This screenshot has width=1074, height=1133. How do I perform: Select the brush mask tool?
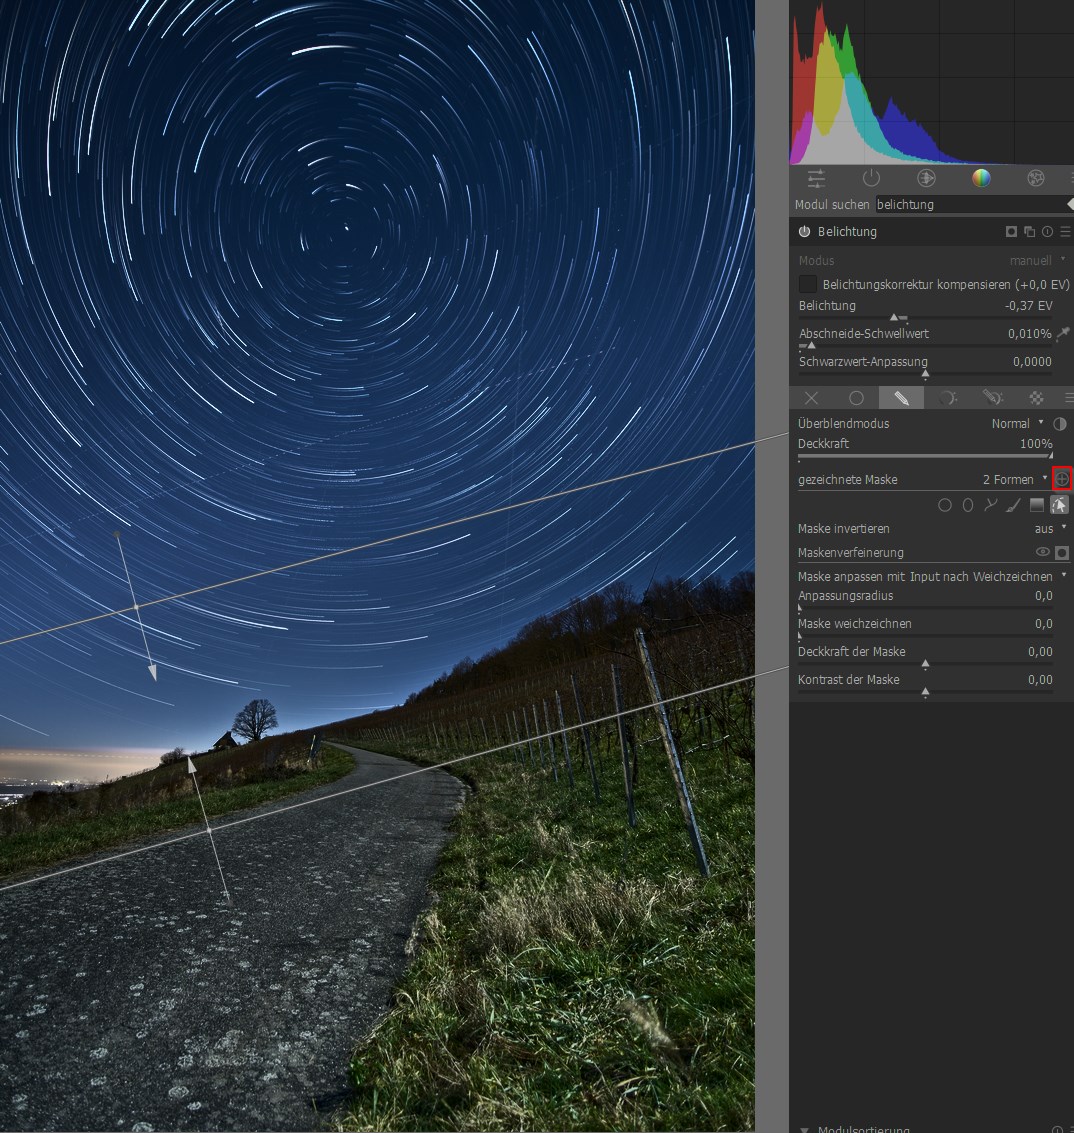(1013, 506)
